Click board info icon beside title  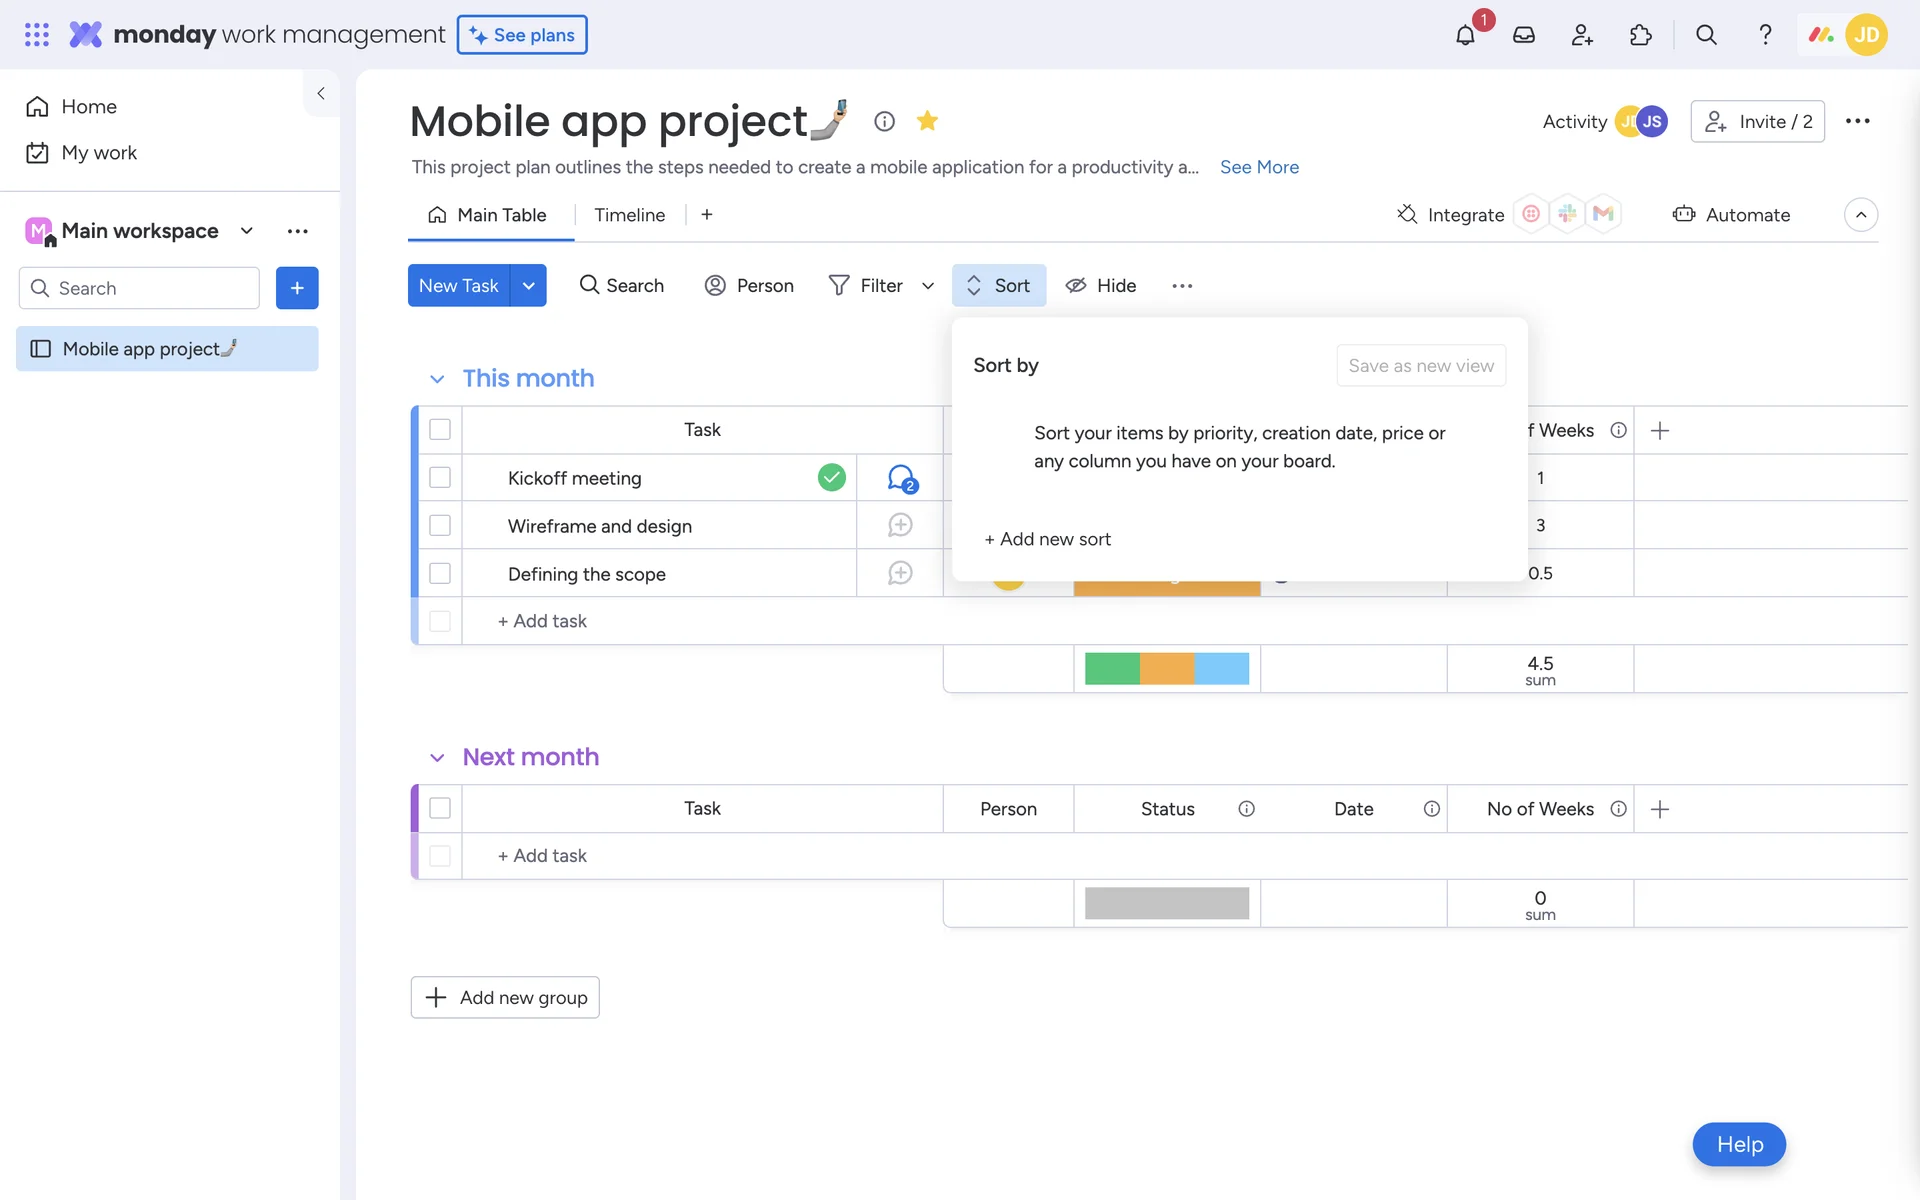click(x=884, y=121)
